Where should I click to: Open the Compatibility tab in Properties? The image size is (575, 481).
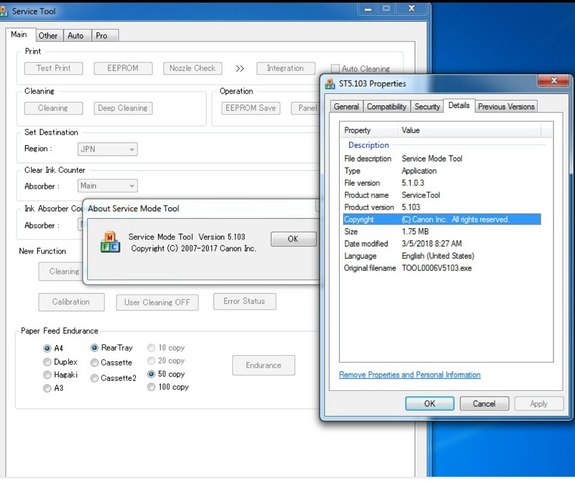[x=387, y=107]
